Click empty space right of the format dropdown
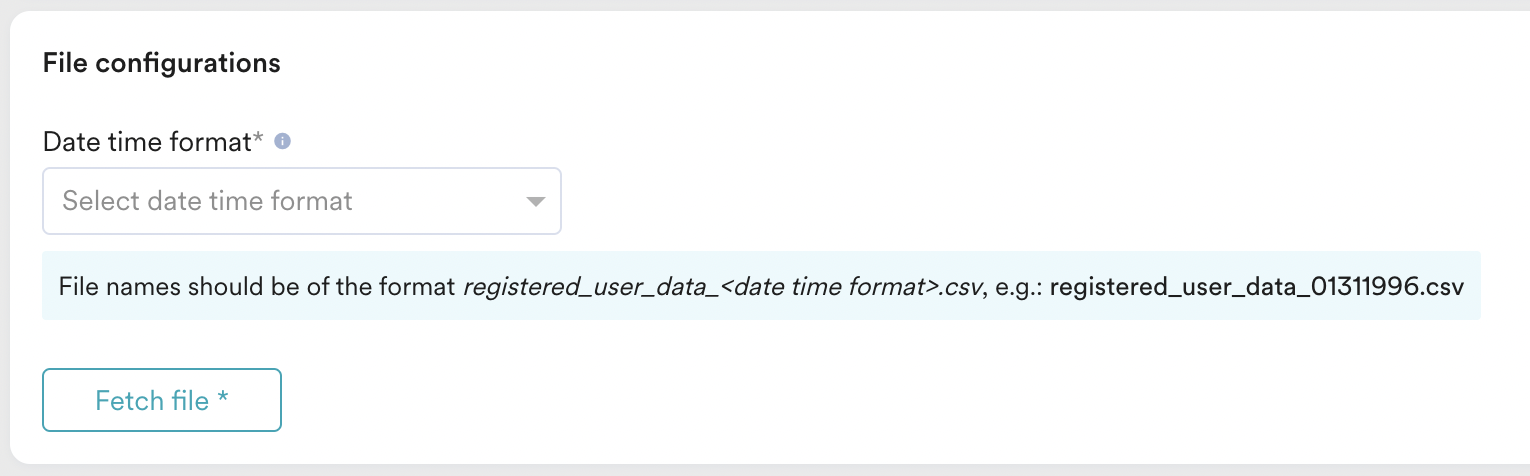Screen dimensions: 1530x476 click(x=1000, y=201)
